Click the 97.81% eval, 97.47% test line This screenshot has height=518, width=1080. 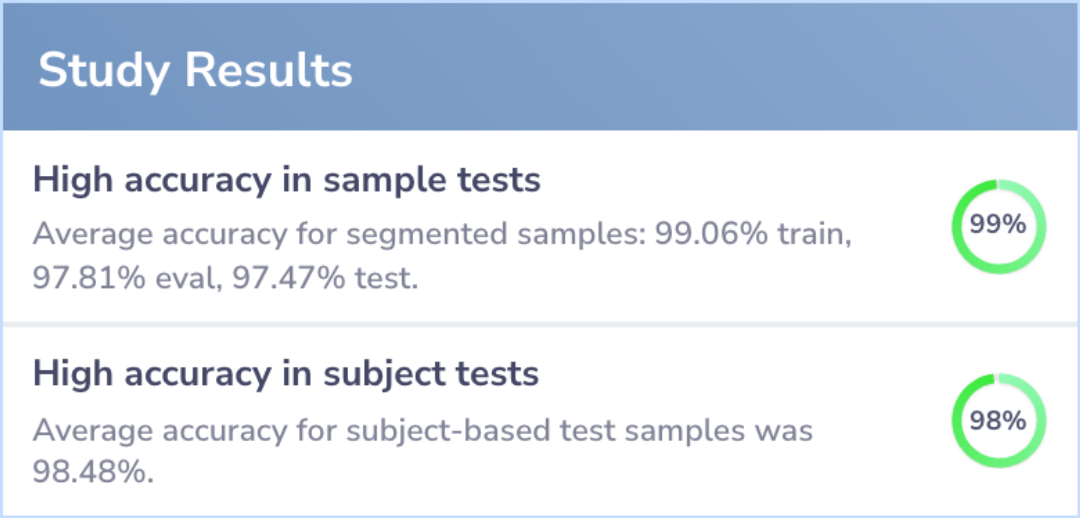[x=225, y=280]
